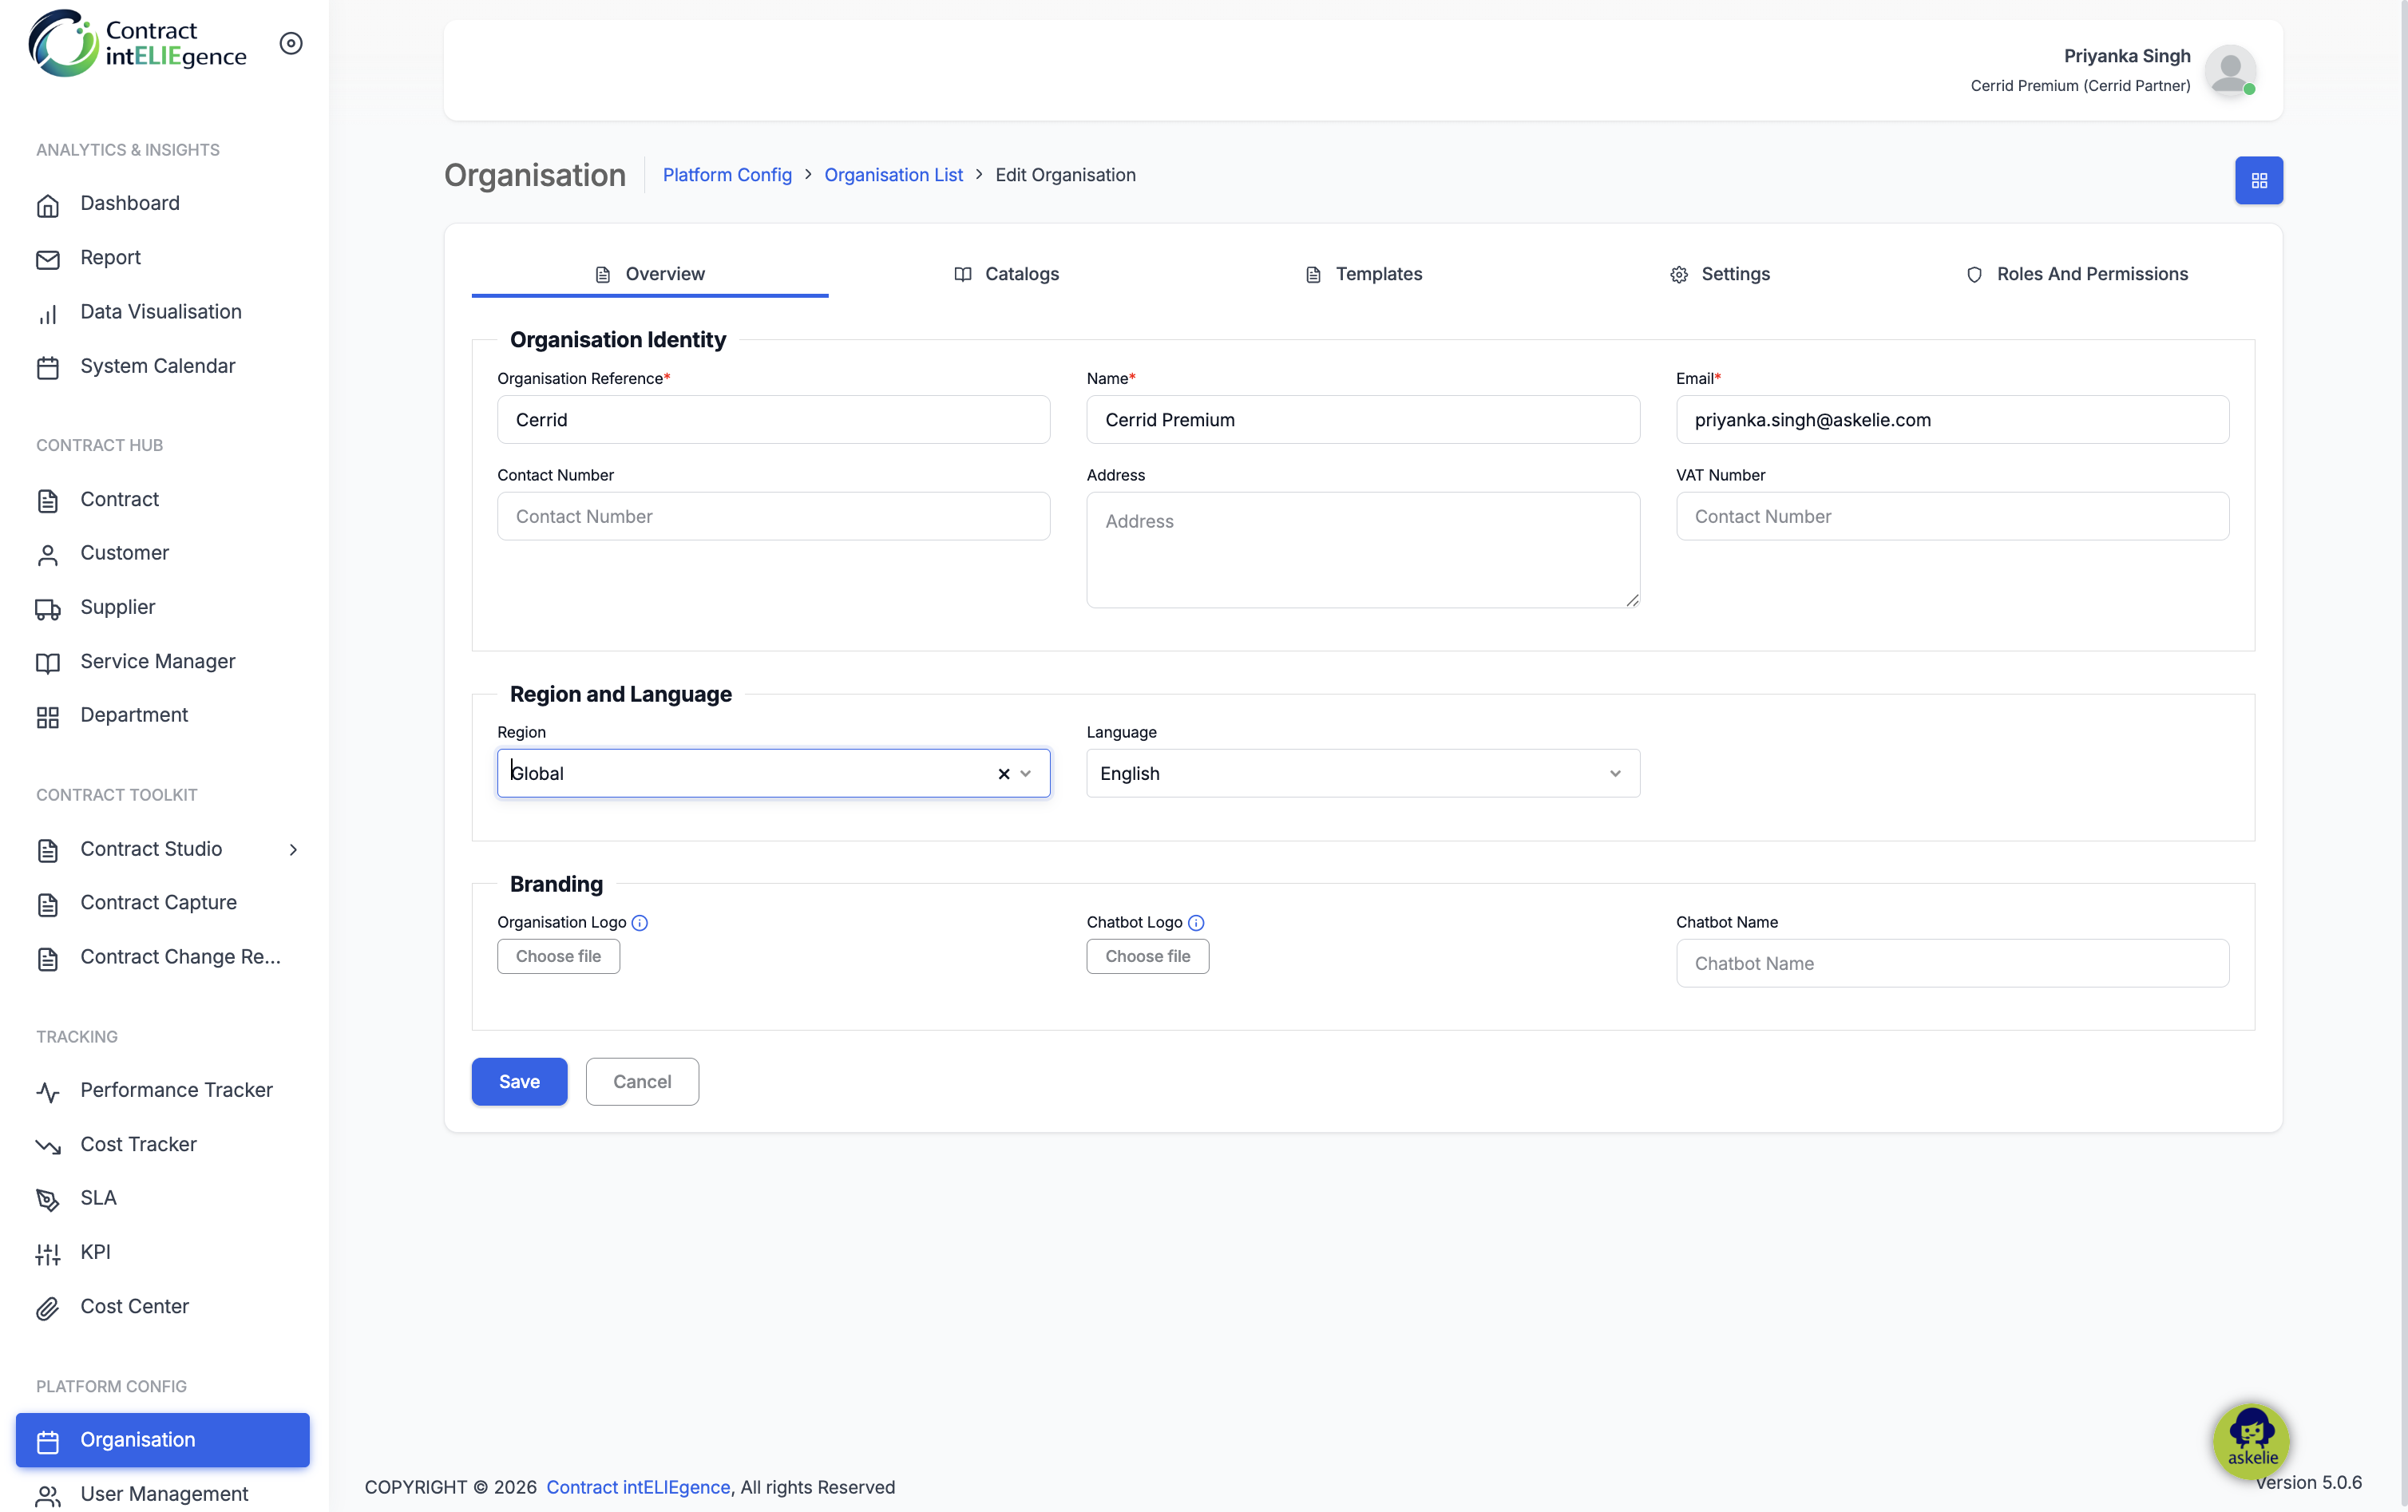View Chatbot Logo info tooltip icon
The image size is (2408, 1512).
point(1196,922)
